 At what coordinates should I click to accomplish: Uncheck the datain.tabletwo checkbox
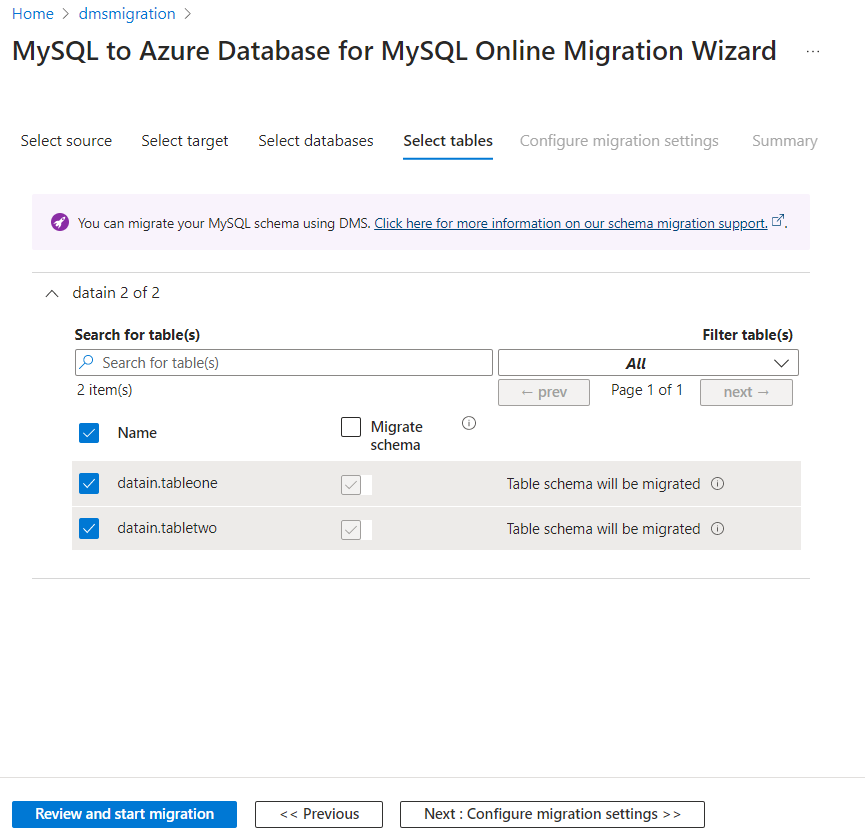(89, 529)
